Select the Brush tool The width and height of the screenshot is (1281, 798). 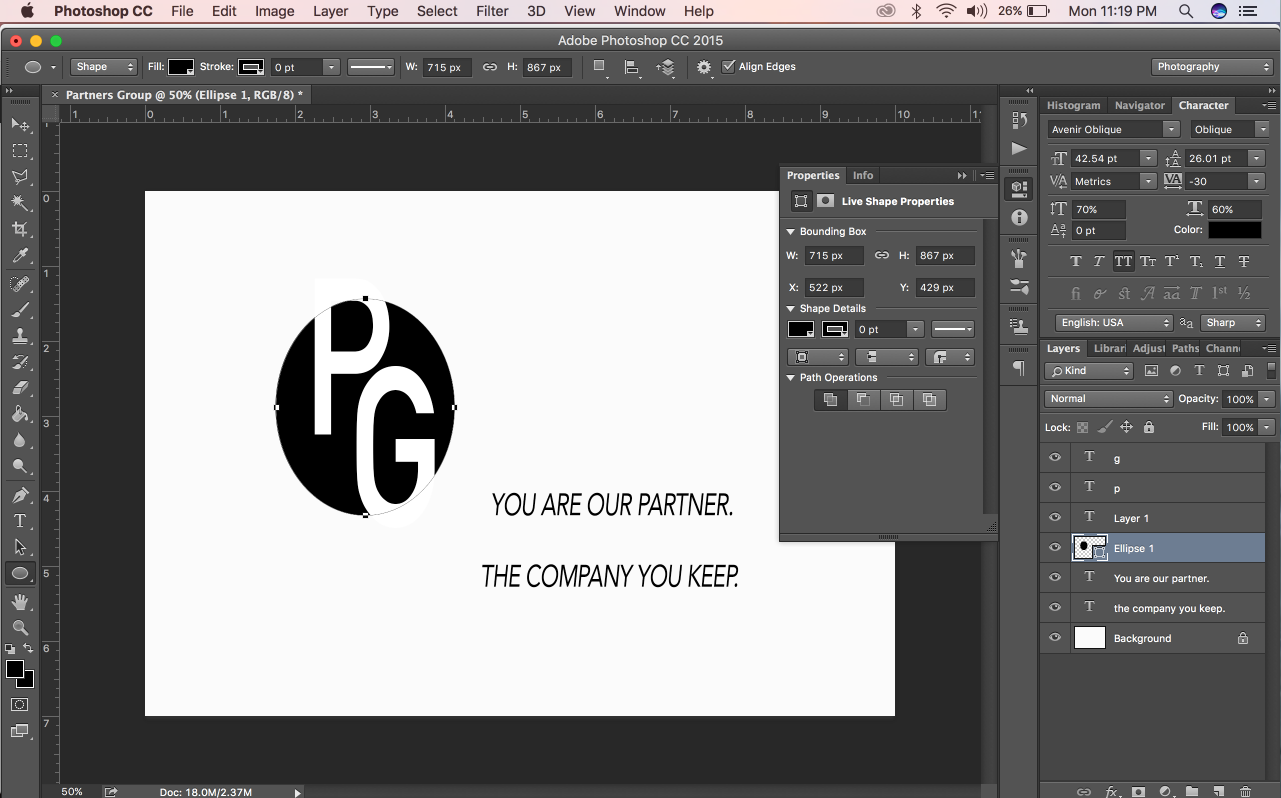[x=20, y=310]
